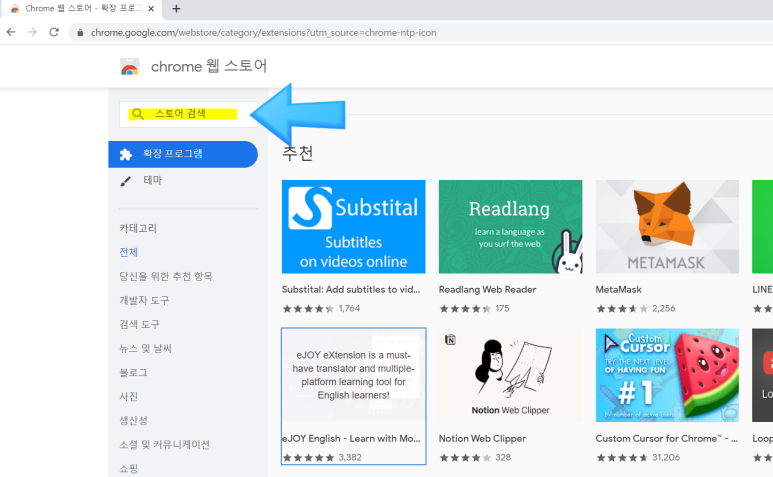Focus the 스토어 검색 search field
The height and width of the screenshot is (477, 773).
click(x=188, y=114)
